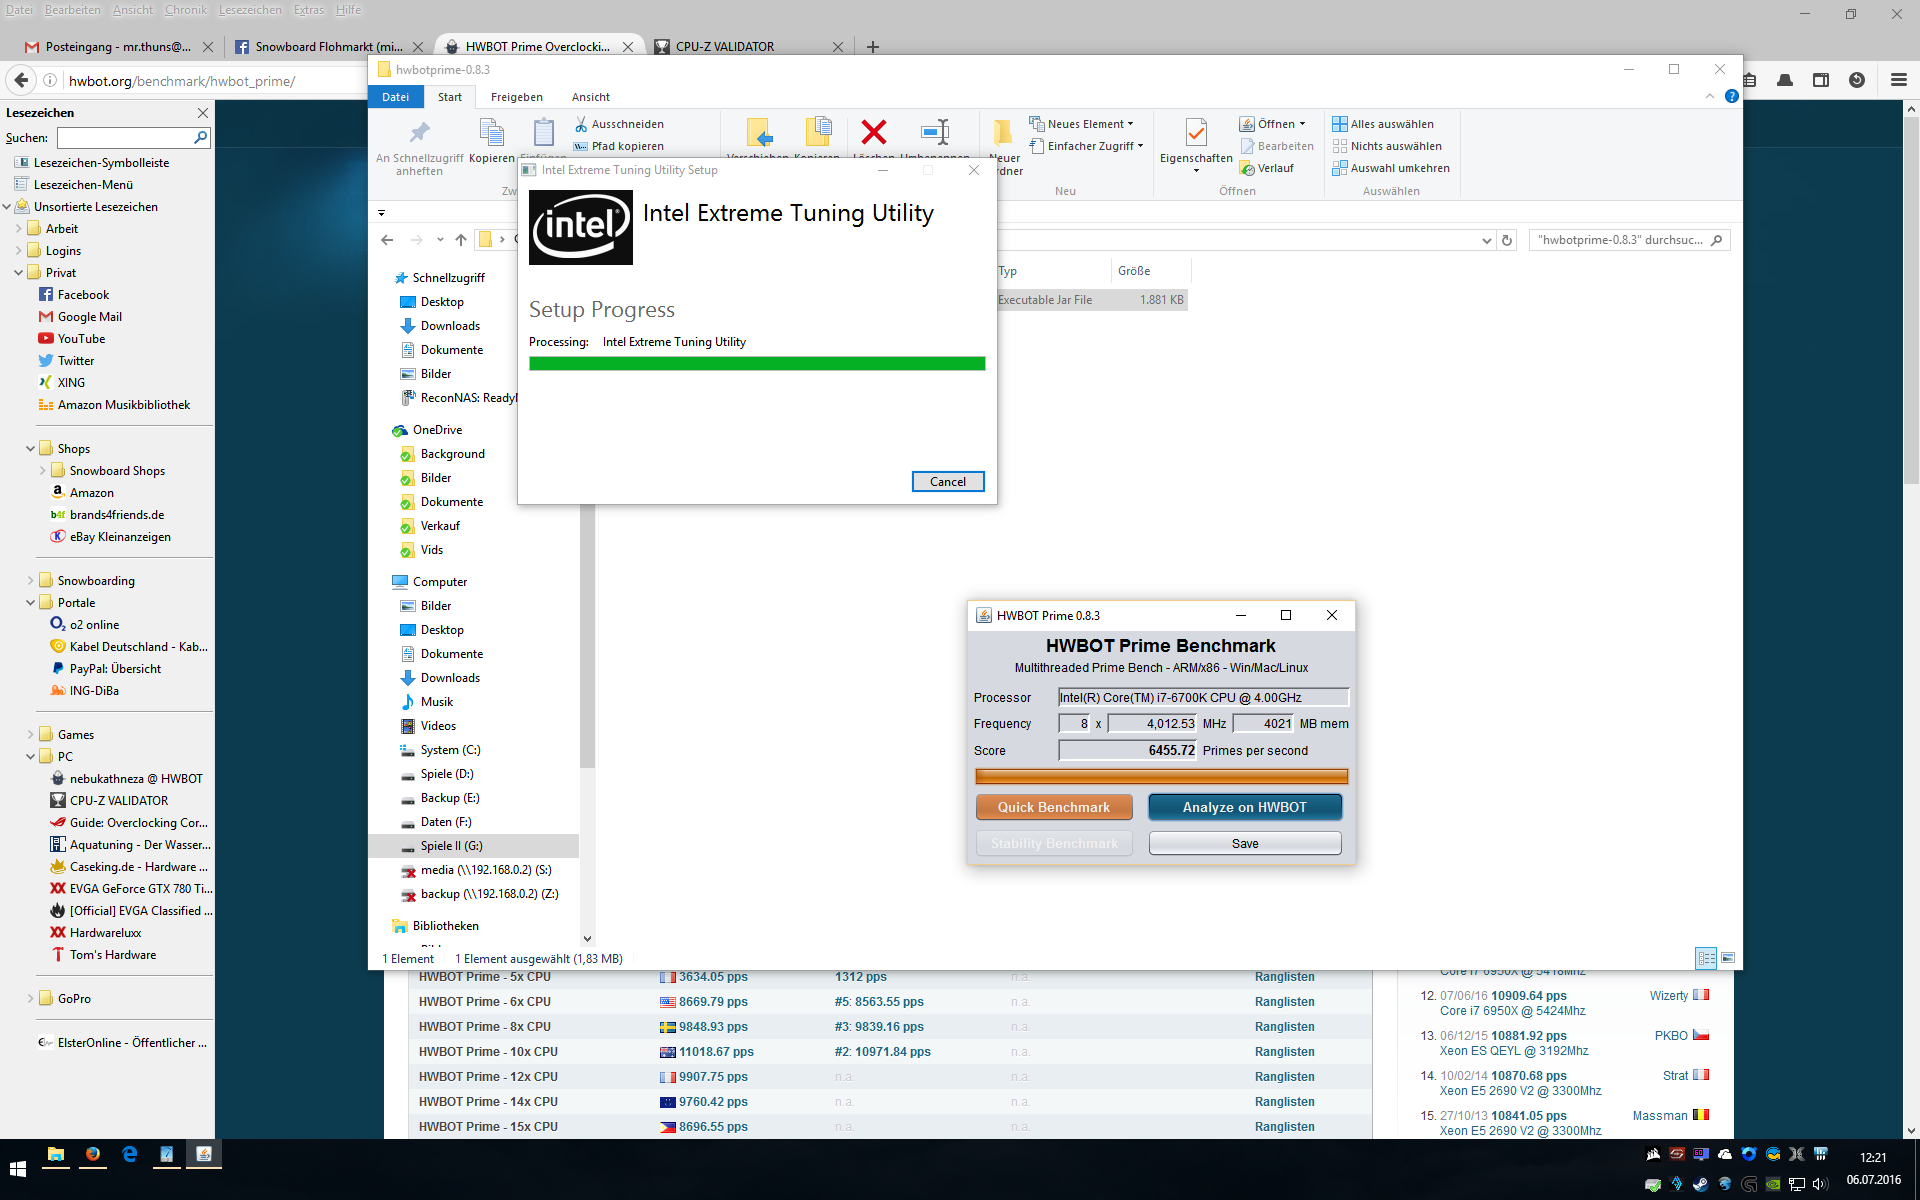Click Cancel in Intel setup dialog
The height and width of the screenshot is (1200, 1920).
pyautogui.click(x=948, y=482)
